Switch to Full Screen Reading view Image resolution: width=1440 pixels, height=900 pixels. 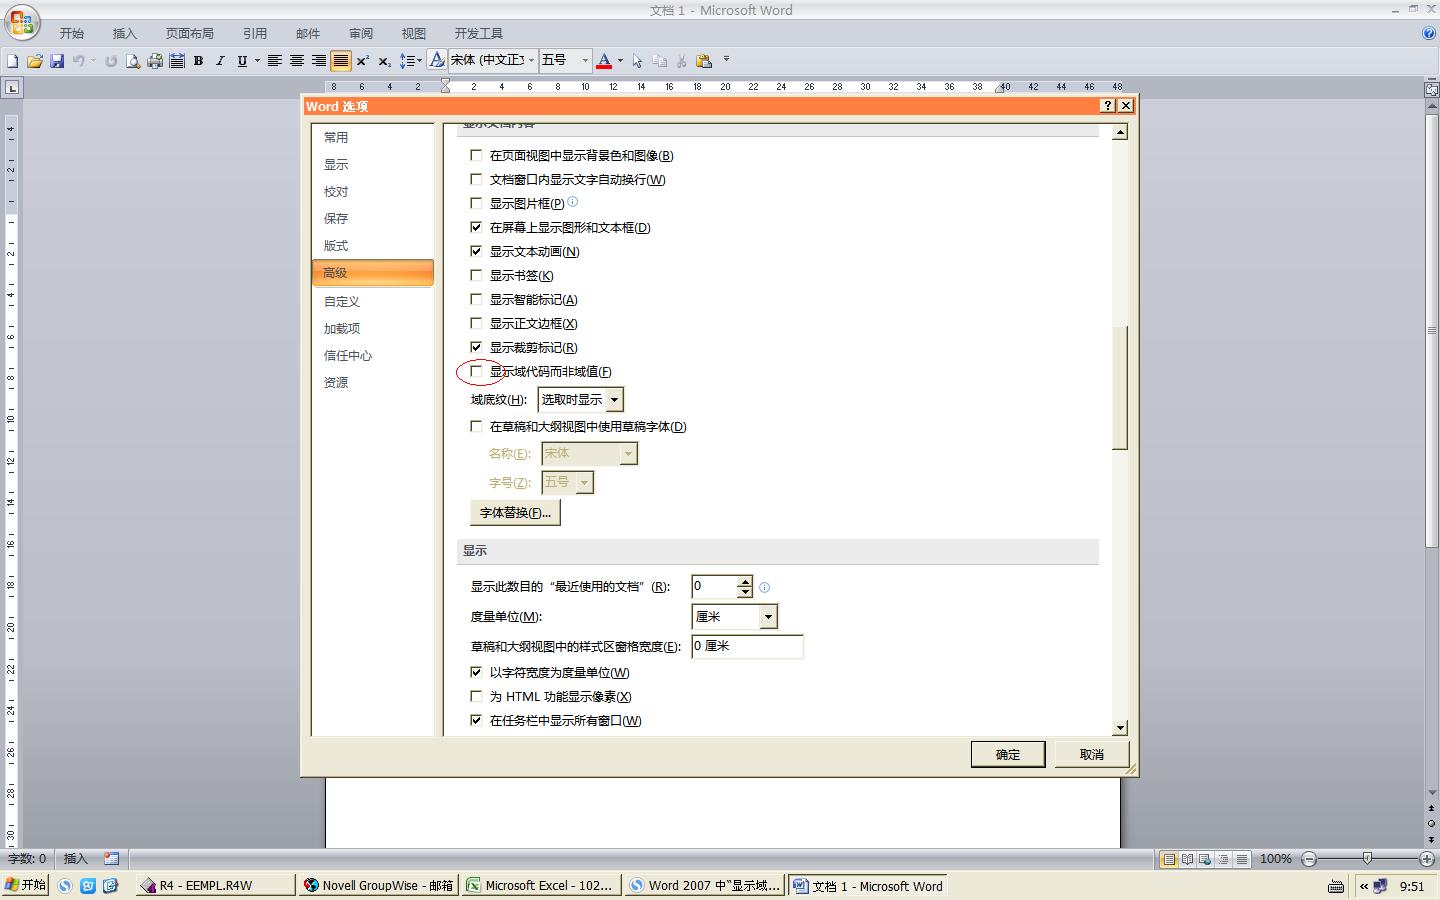coord(1187,859)
